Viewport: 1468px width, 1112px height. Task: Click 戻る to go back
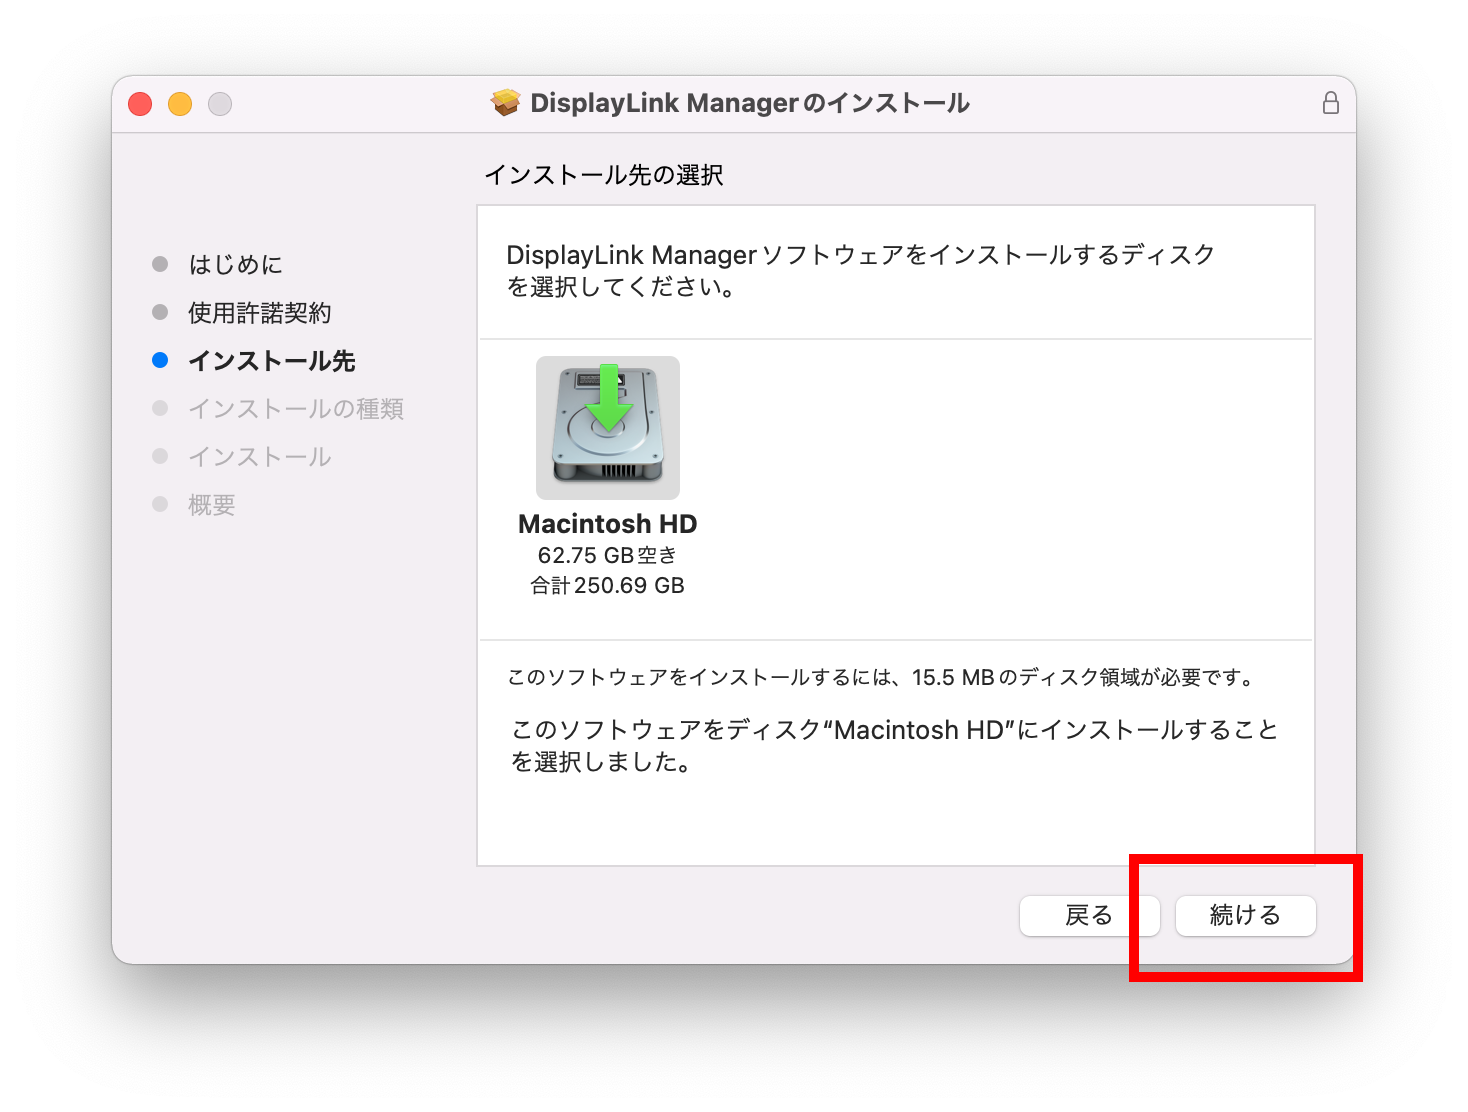(x=1089, y=915)
